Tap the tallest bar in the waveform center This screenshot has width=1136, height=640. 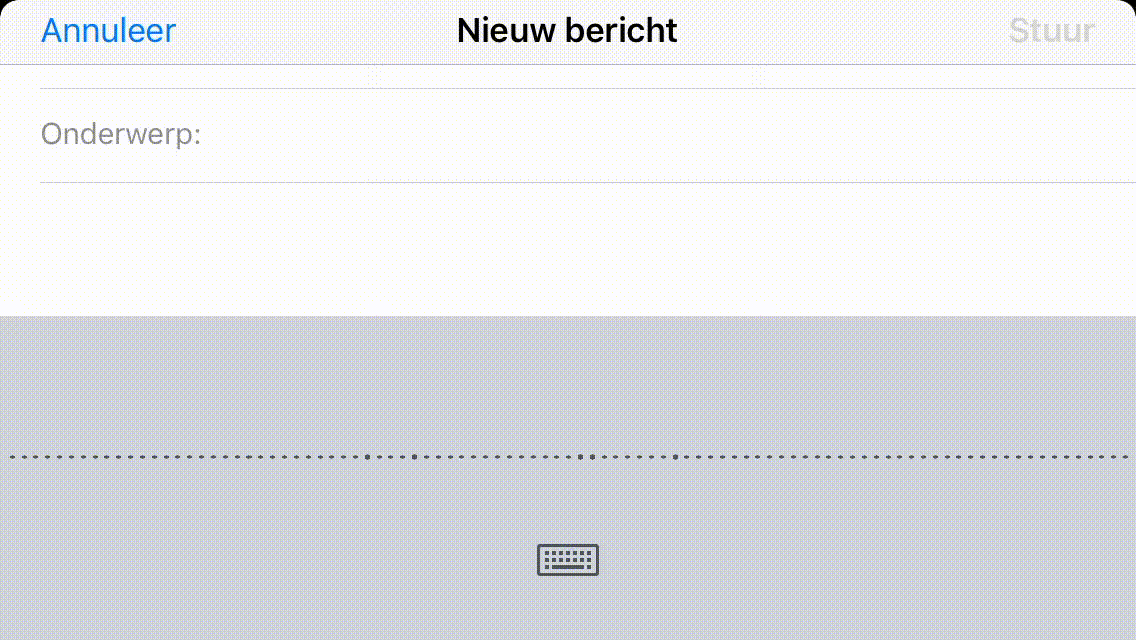tap(592, 457)
